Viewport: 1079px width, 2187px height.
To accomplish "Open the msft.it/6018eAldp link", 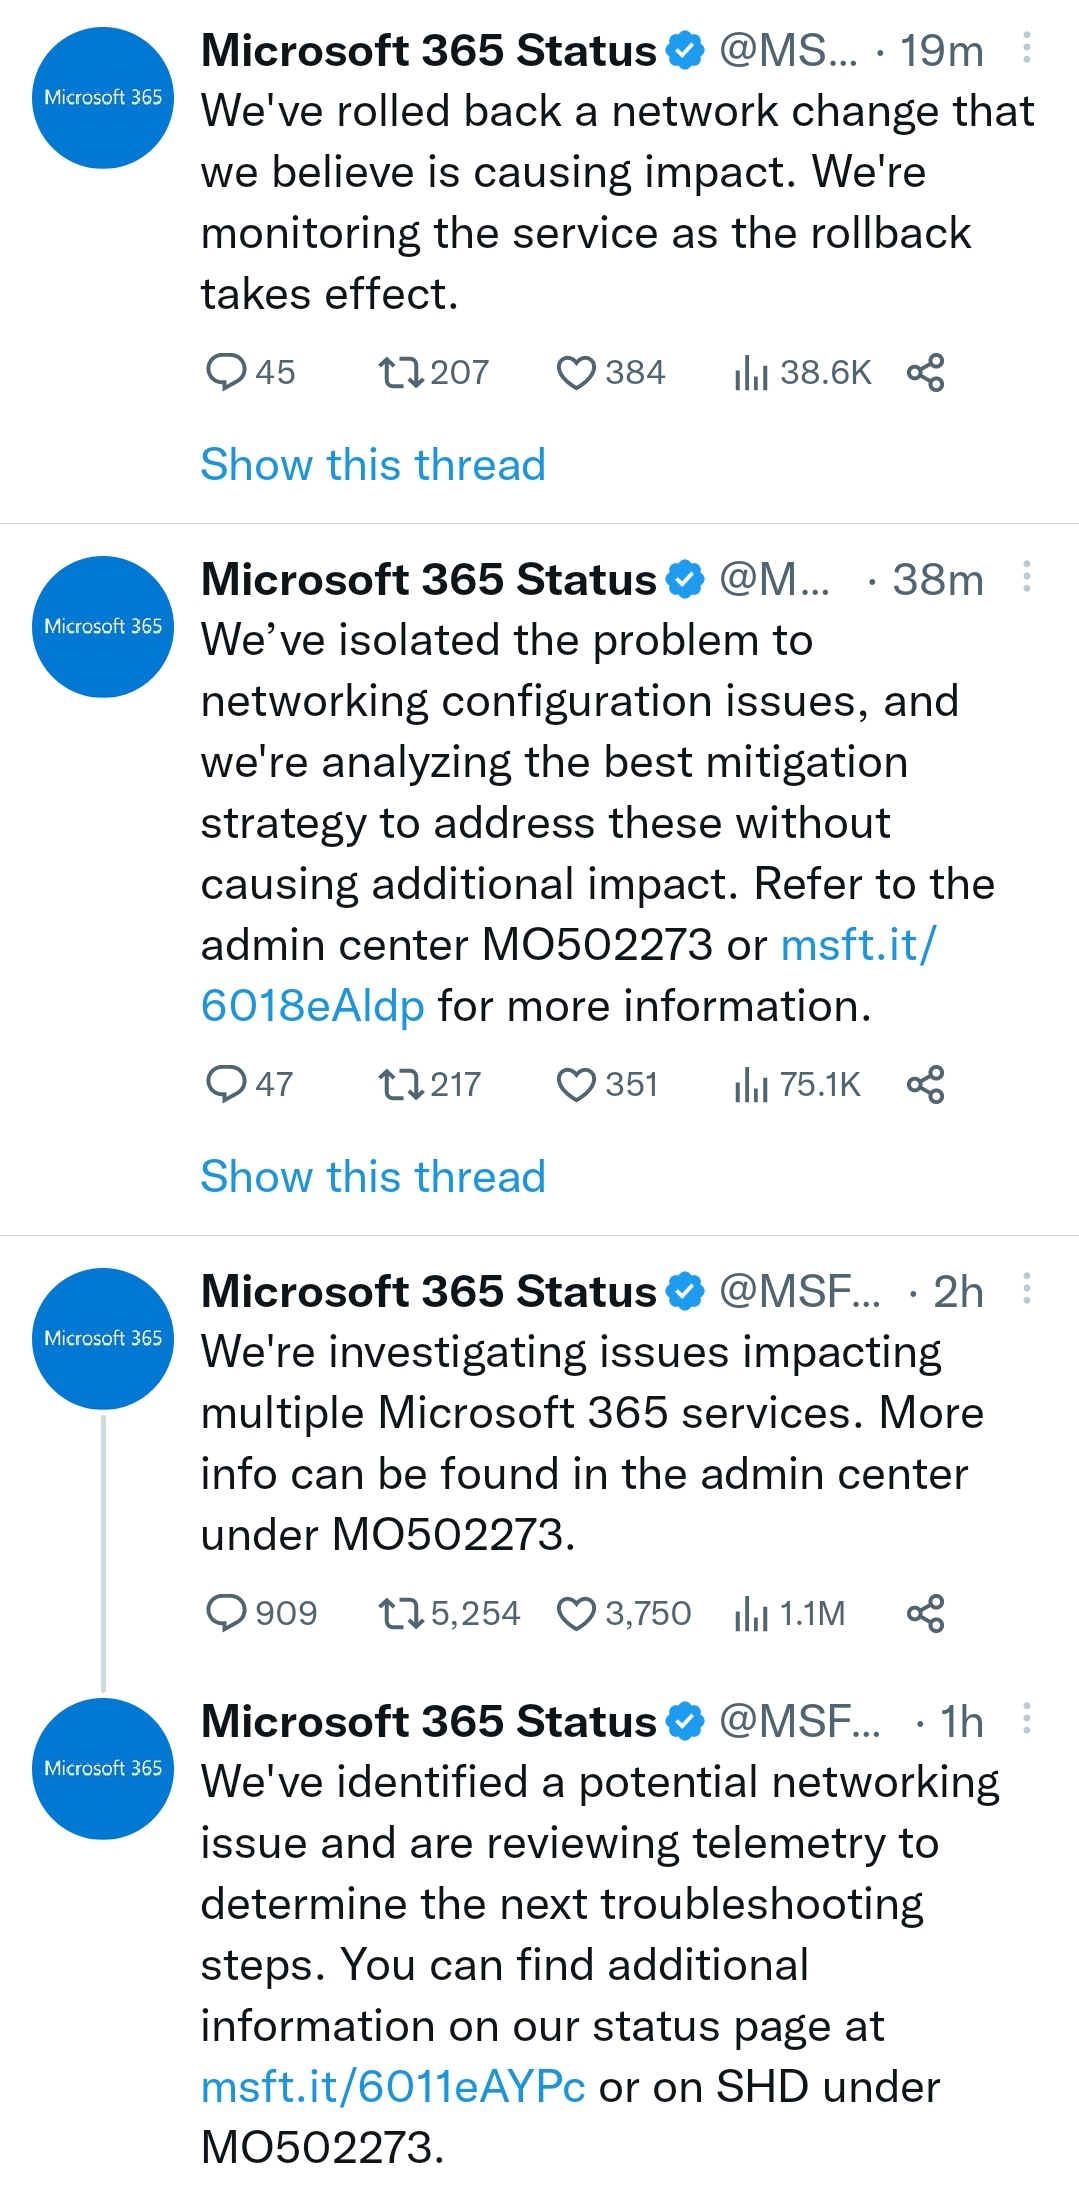I will [x=568, y=975].
